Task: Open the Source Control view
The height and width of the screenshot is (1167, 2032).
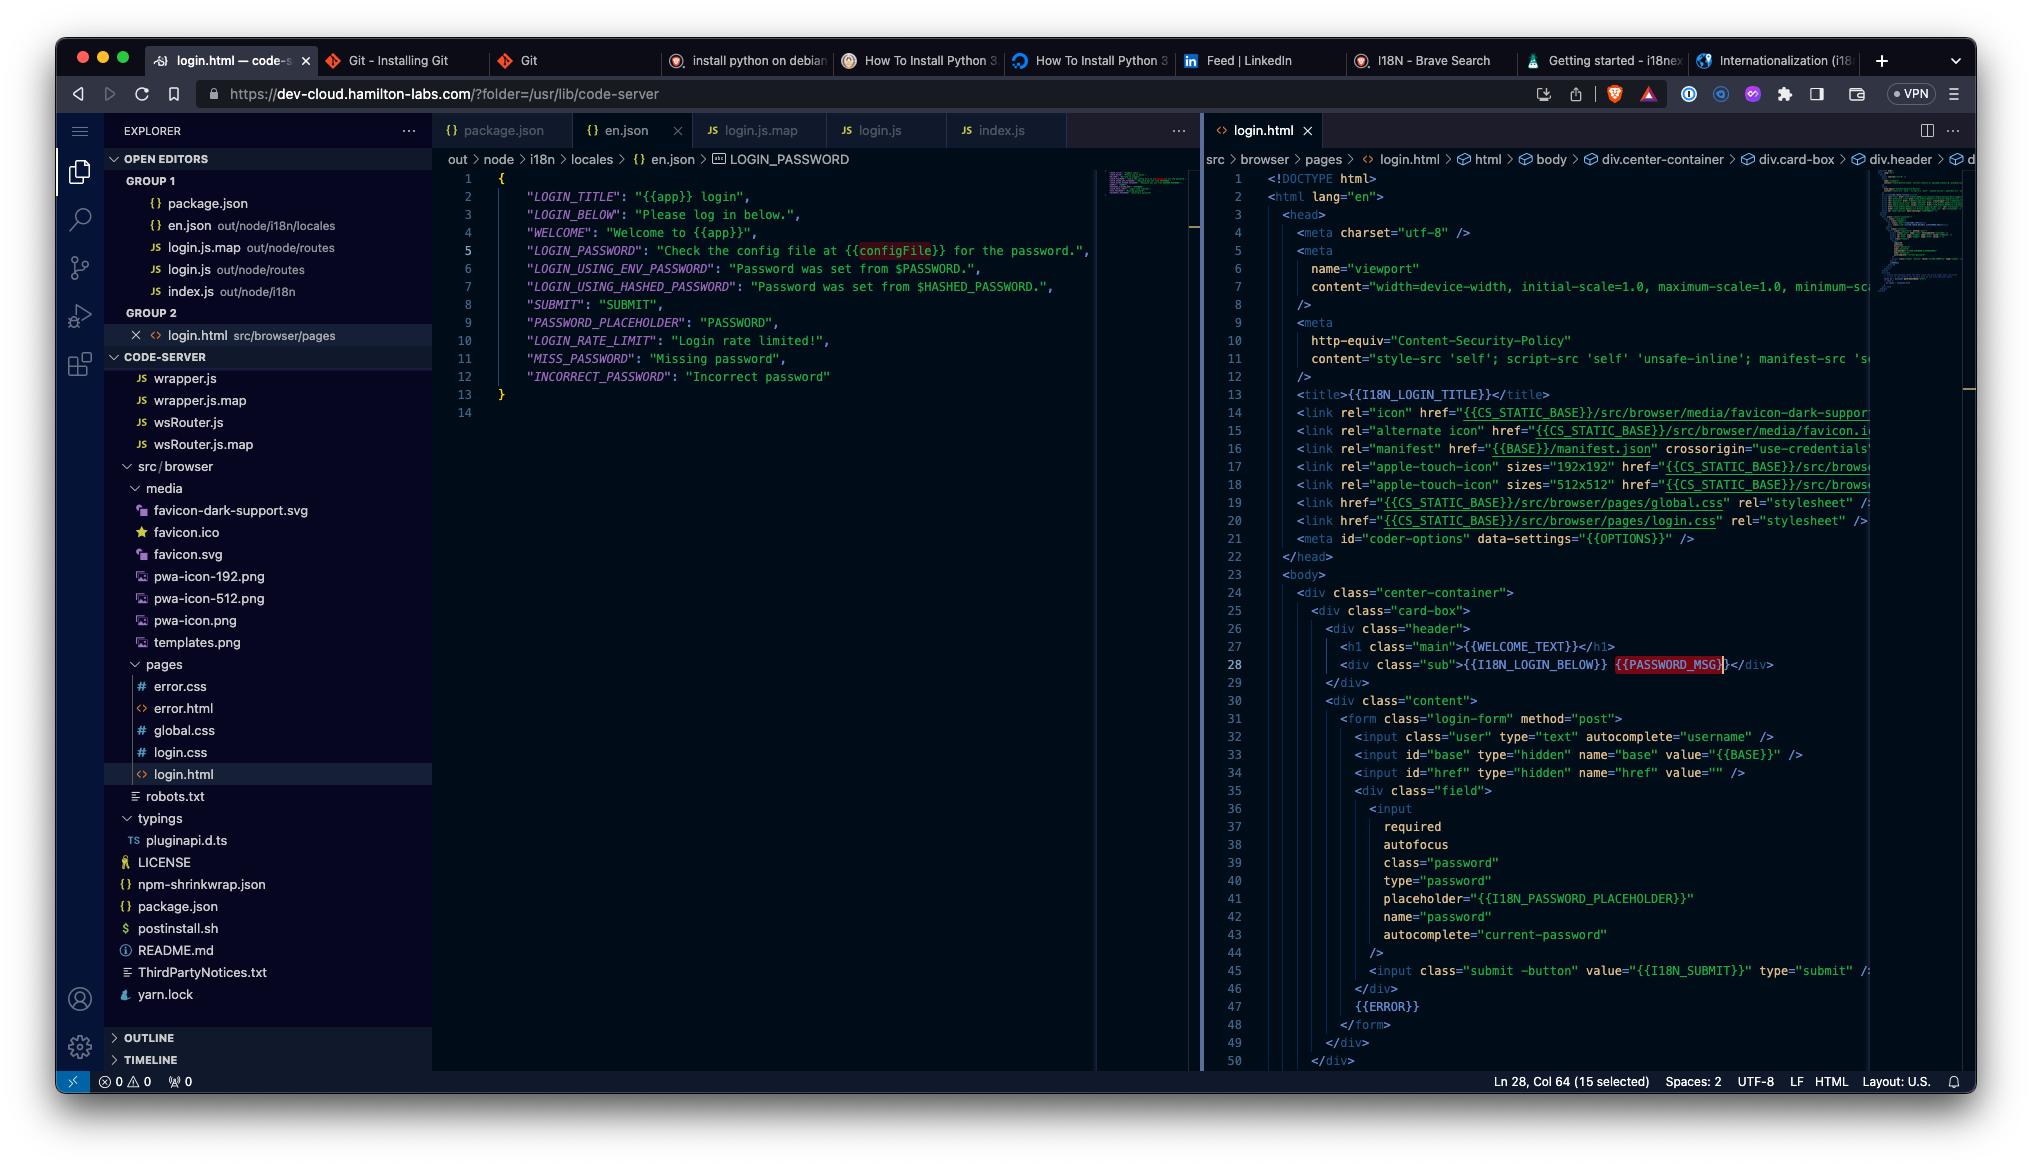Action: pyautogui.click(x=80, y=268)
